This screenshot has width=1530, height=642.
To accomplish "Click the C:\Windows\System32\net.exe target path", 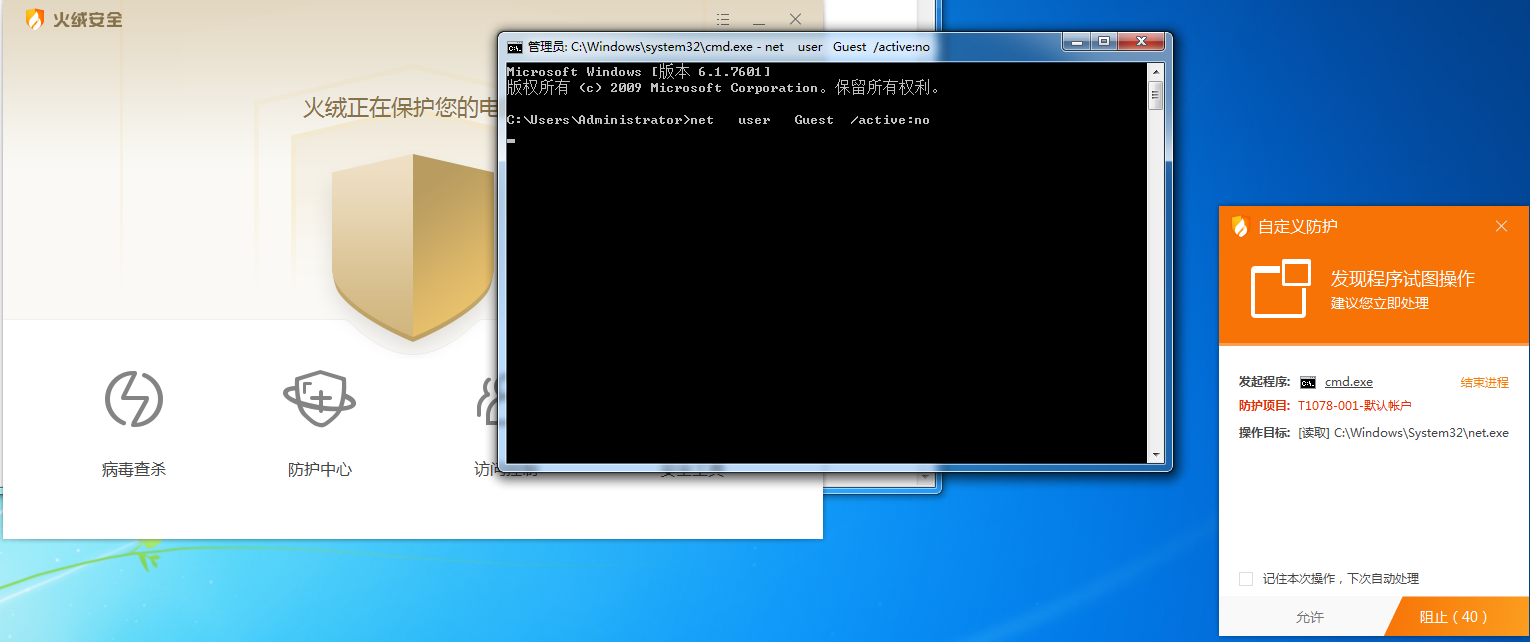I will [x=1421, y=433].
